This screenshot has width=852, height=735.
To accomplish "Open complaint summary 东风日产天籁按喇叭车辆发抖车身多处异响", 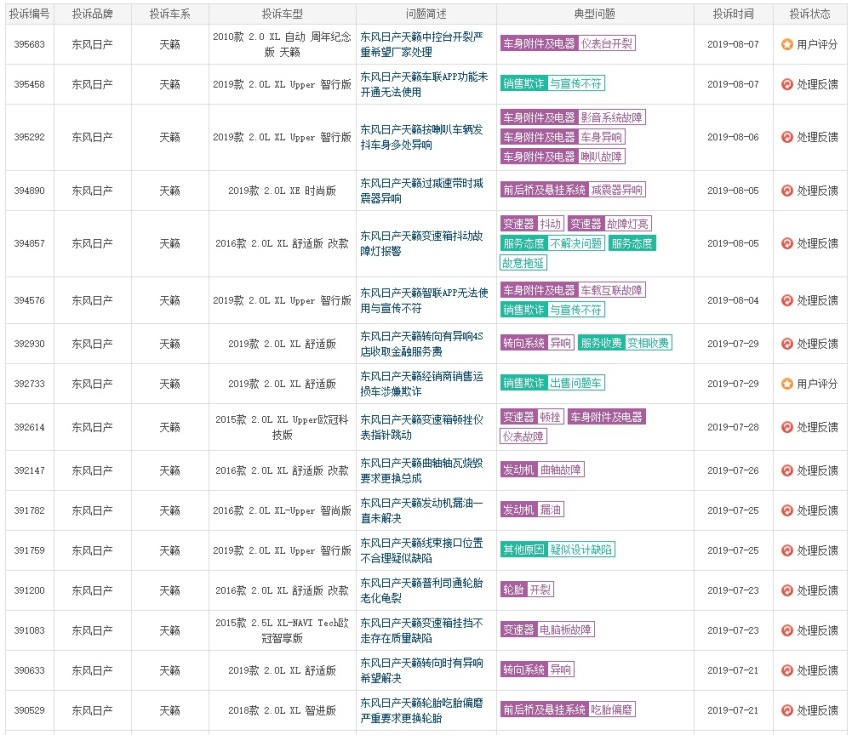I will click(422, 137).
